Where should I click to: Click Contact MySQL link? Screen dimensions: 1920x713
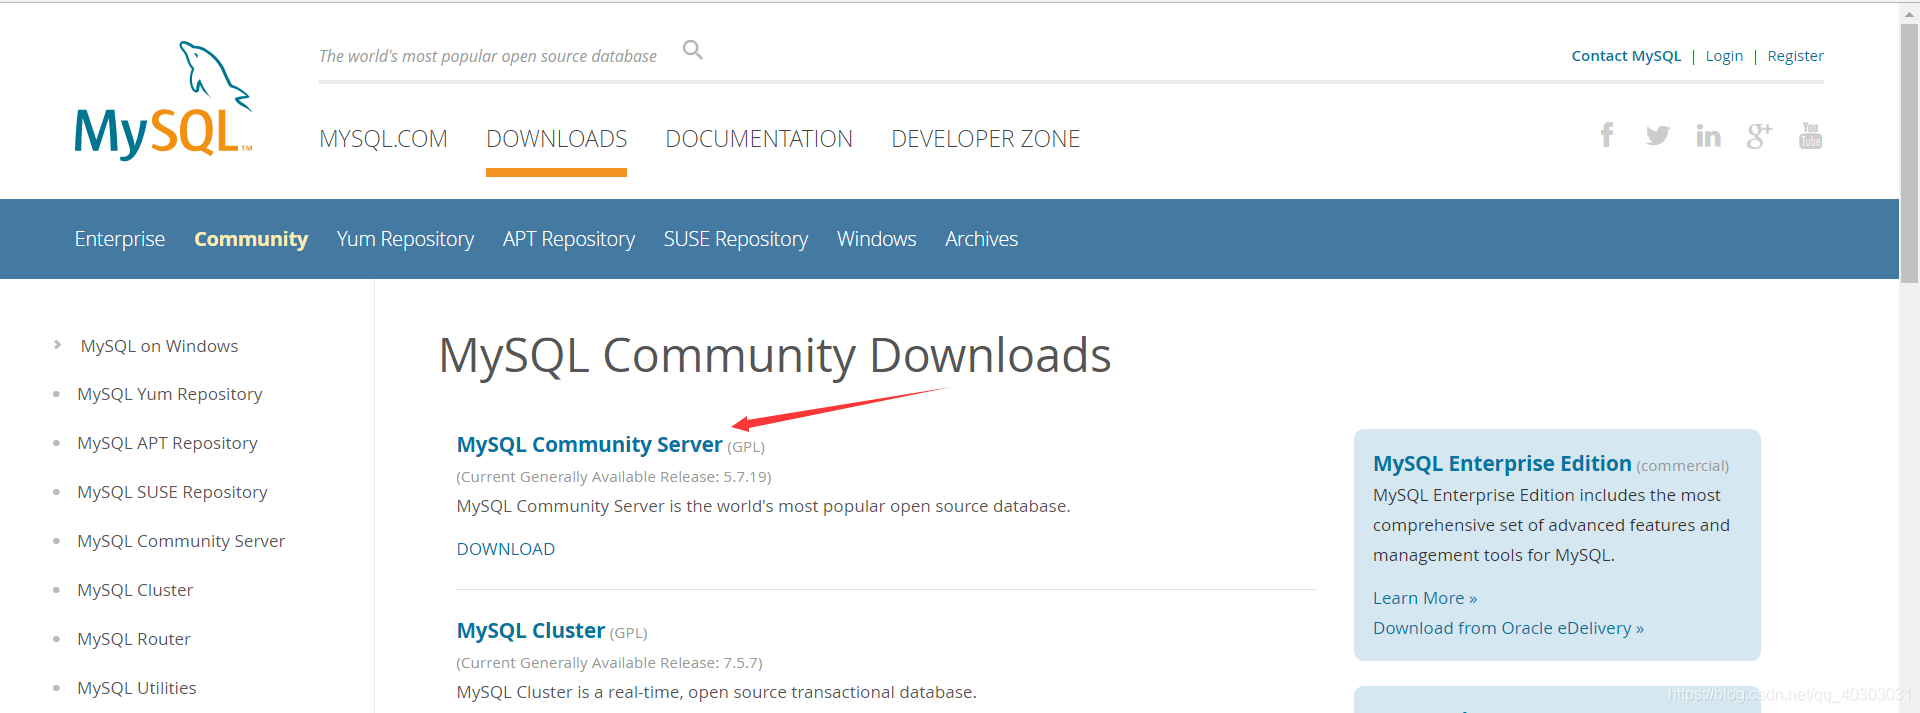tap(1626, 56)
